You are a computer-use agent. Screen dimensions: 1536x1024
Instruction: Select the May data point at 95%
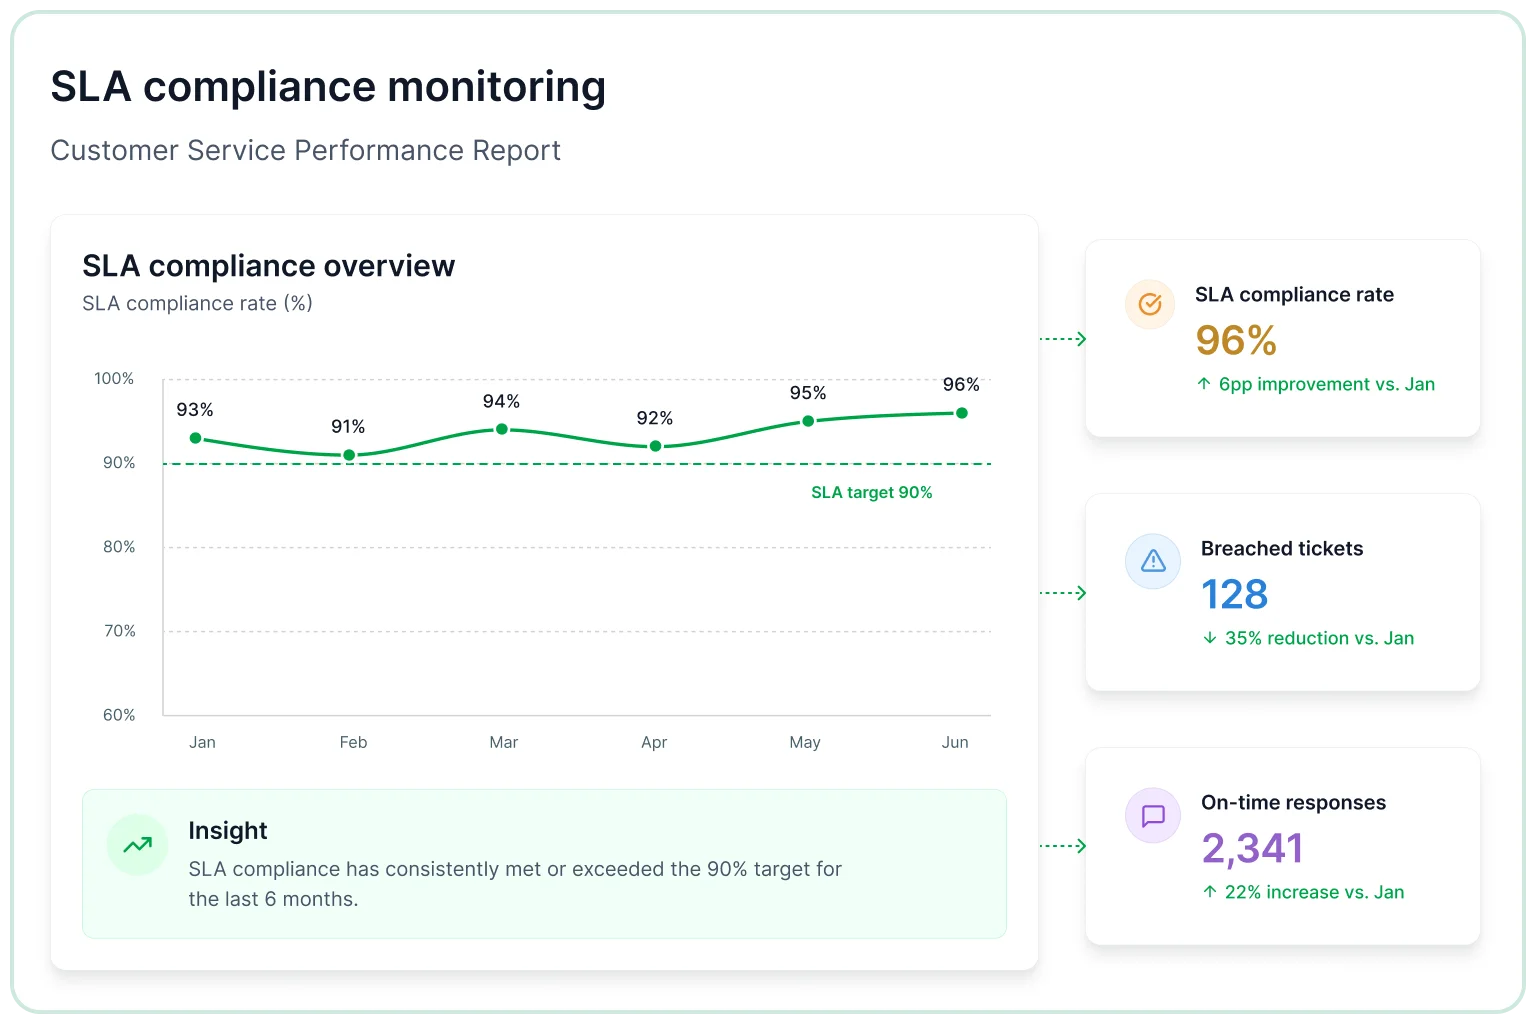pyautogui.click(x=808, y=421)
